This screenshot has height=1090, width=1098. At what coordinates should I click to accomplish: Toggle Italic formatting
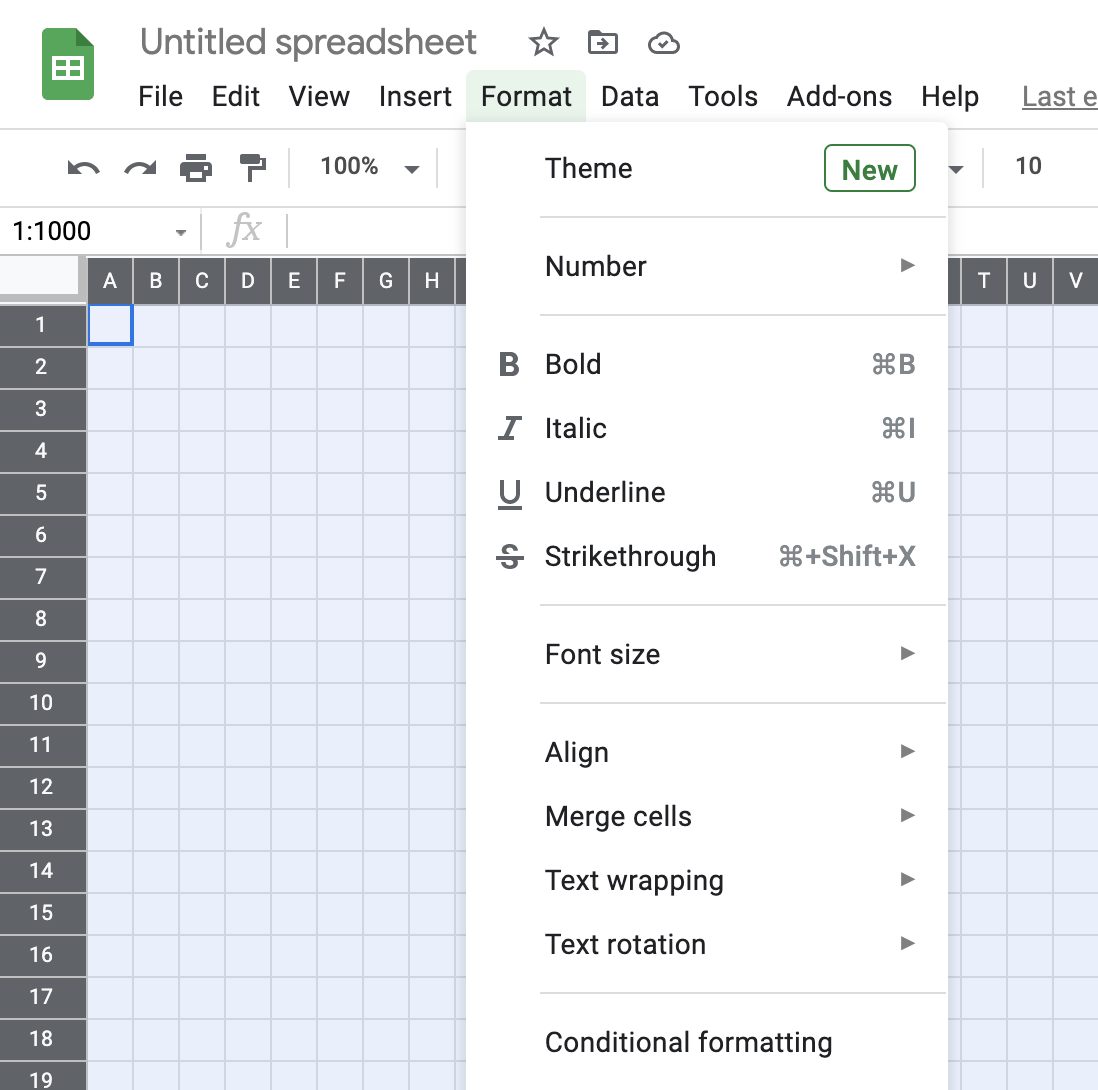click(576, 428)
